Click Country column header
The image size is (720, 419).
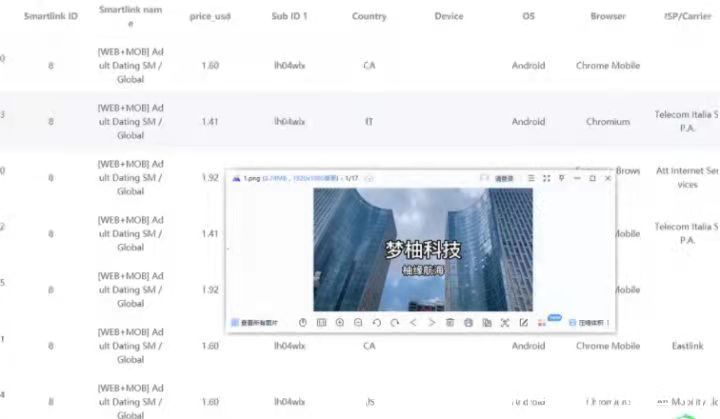tap(369, 16)
